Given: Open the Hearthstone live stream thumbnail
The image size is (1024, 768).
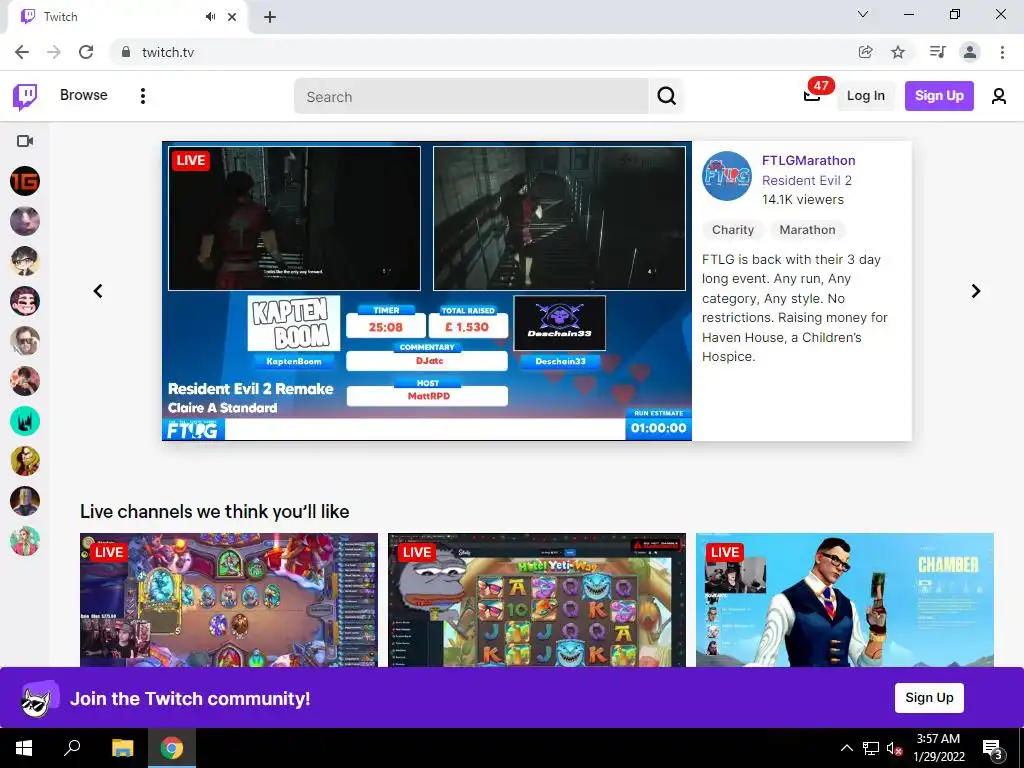Looking at the screenshot, I should [x=229, y=600].
